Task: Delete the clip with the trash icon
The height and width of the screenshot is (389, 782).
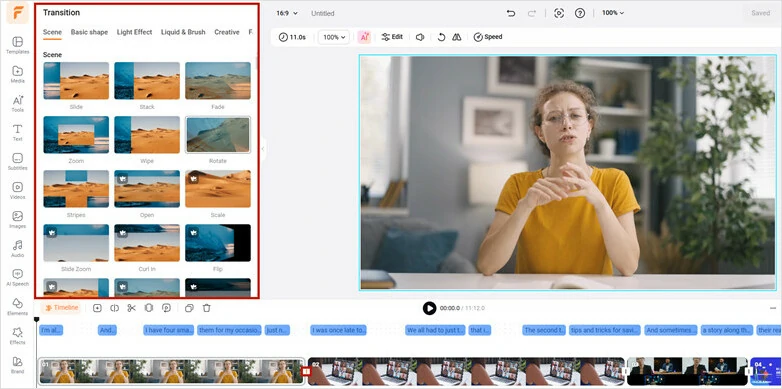Action: pyautogui.click(x=206, y=308)
